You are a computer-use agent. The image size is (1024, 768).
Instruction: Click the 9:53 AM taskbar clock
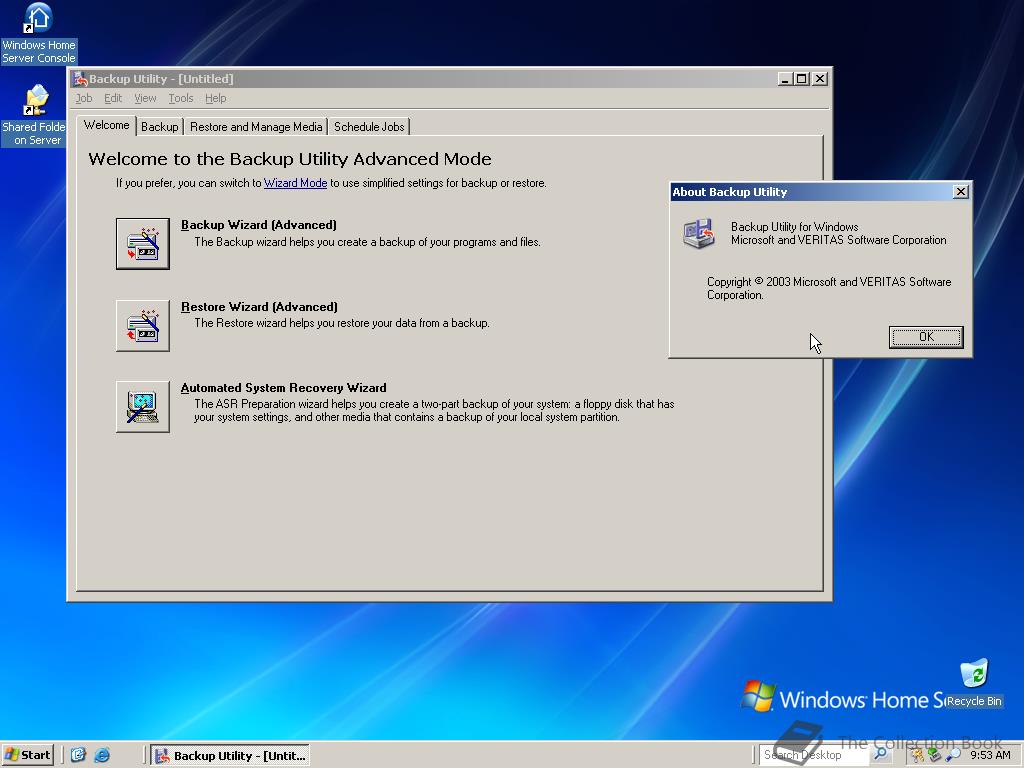[990, 755]
